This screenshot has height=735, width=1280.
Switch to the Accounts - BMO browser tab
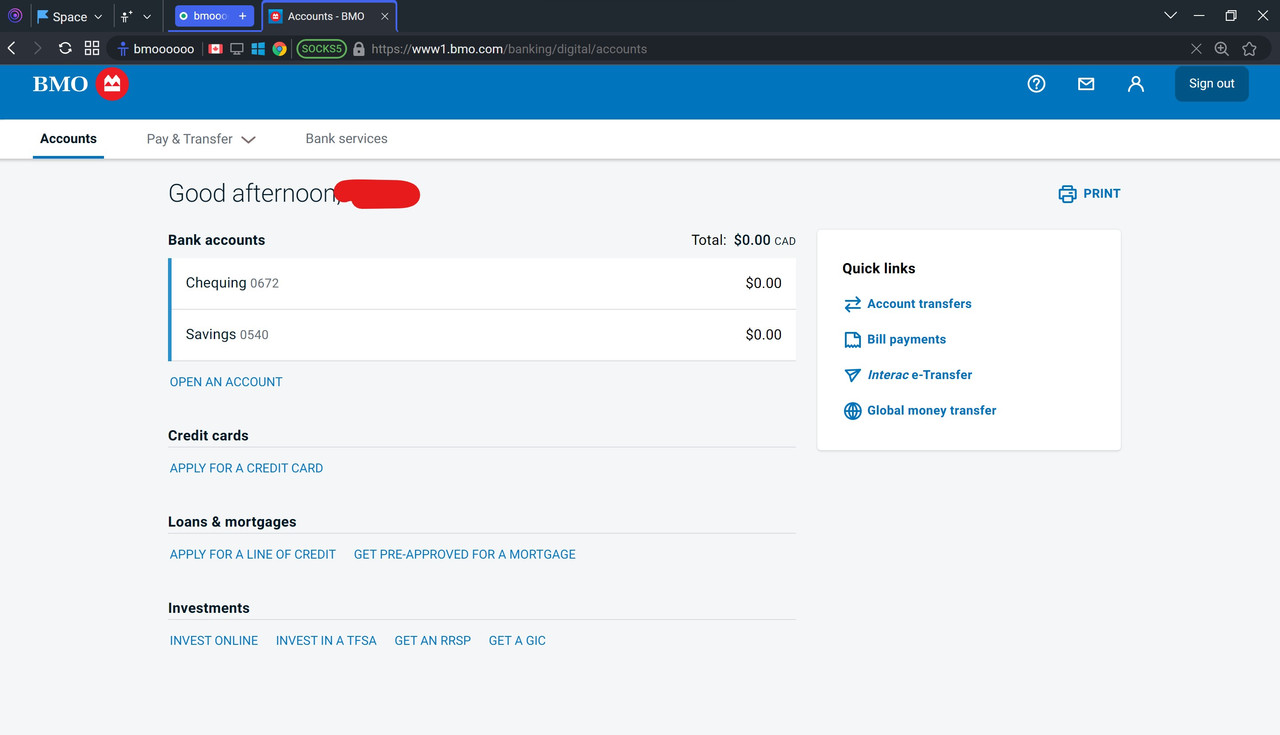[330, 16]
